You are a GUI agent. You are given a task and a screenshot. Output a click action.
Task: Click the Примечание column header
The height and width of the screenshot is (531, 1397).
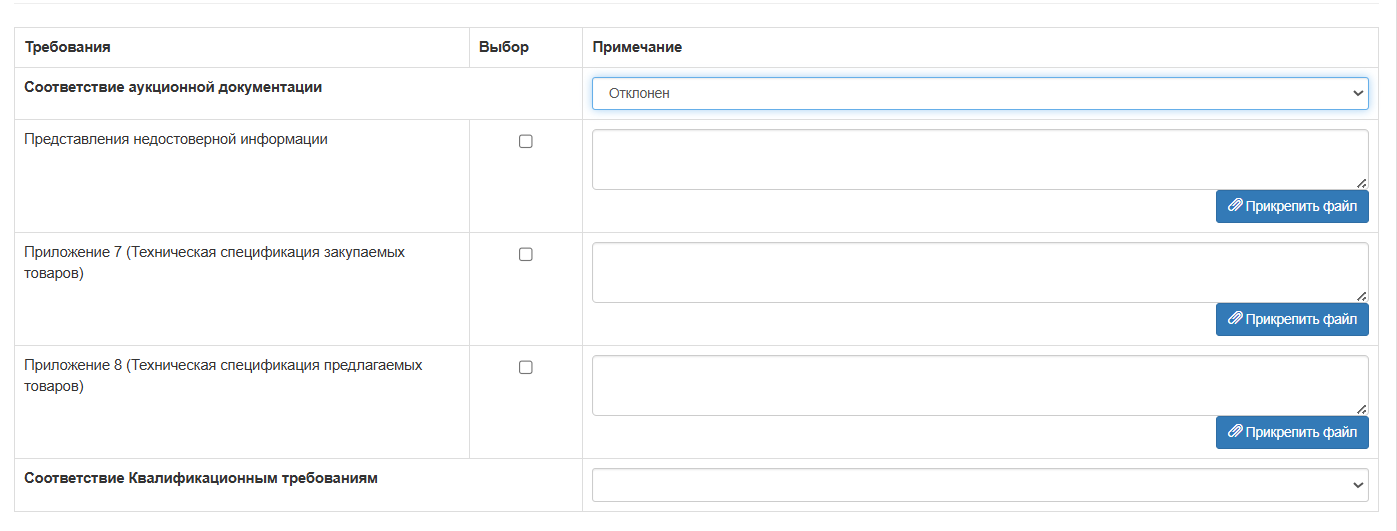[637, 47]
